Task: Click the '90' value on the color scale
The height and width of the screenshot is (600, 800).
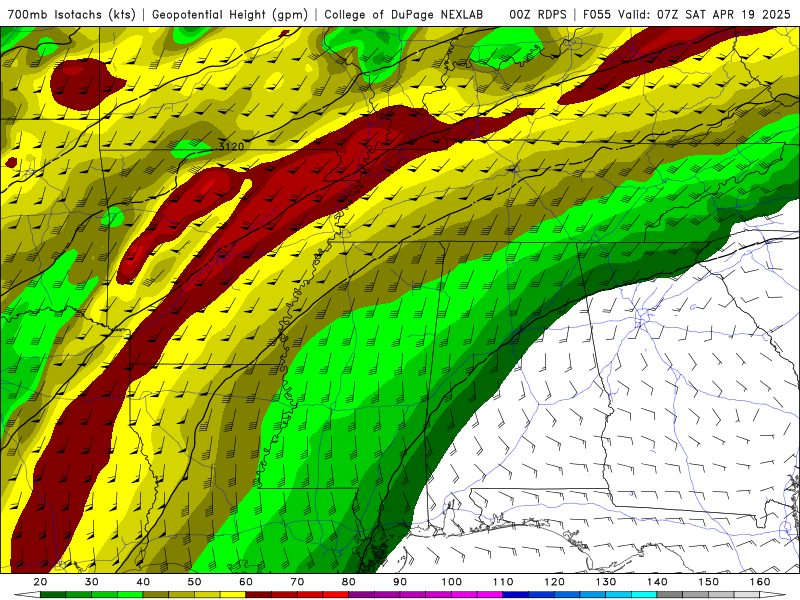Action: (400, 582)
